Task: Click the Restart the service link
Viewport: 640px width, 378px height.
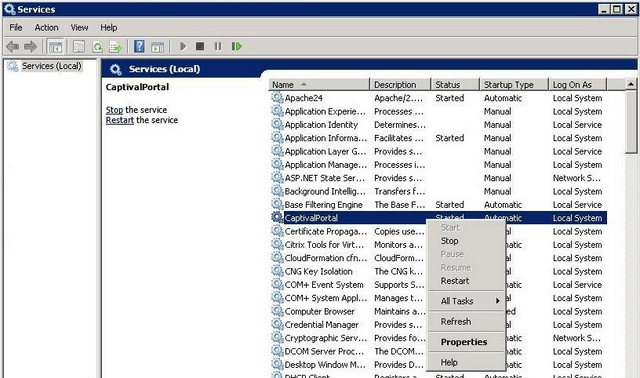Action: [x=120, y=120]
